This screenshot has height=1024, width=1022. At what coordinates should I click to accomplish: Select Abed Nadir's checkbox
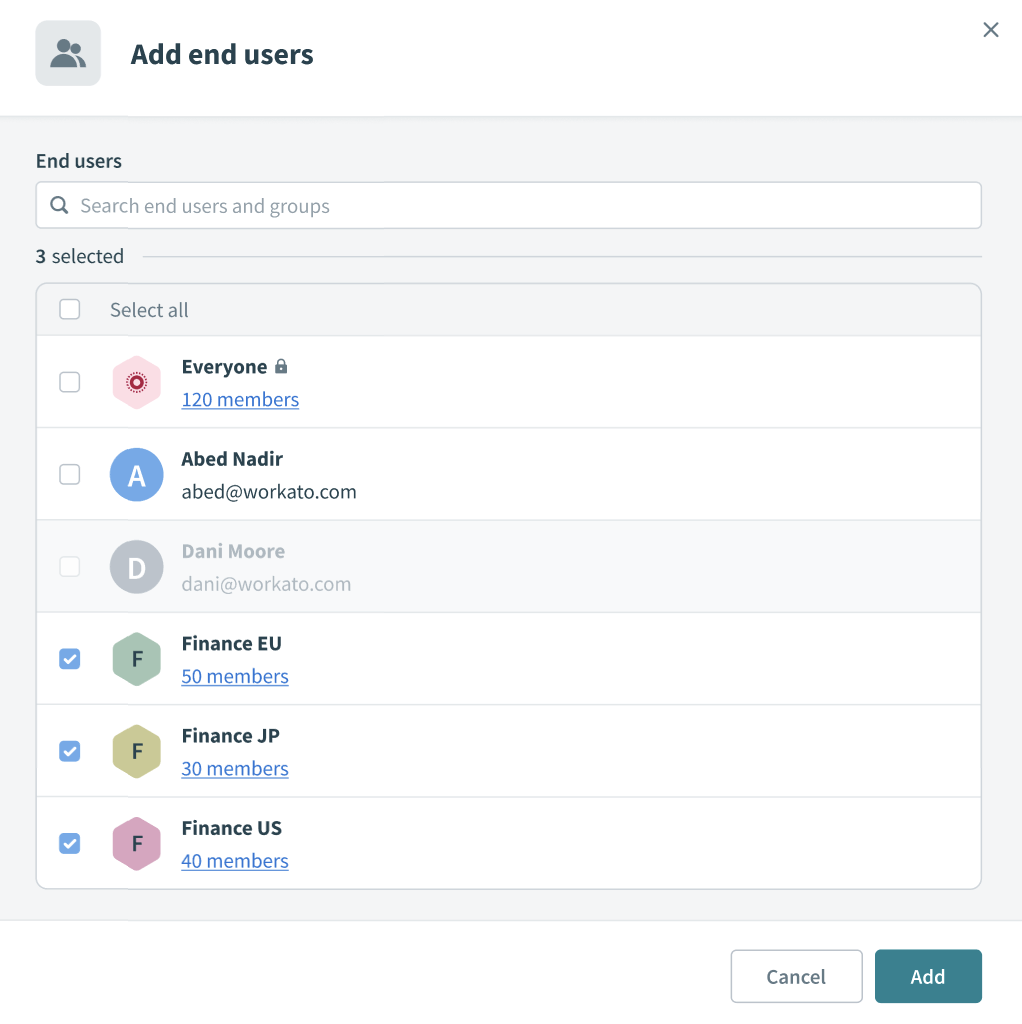69,474
